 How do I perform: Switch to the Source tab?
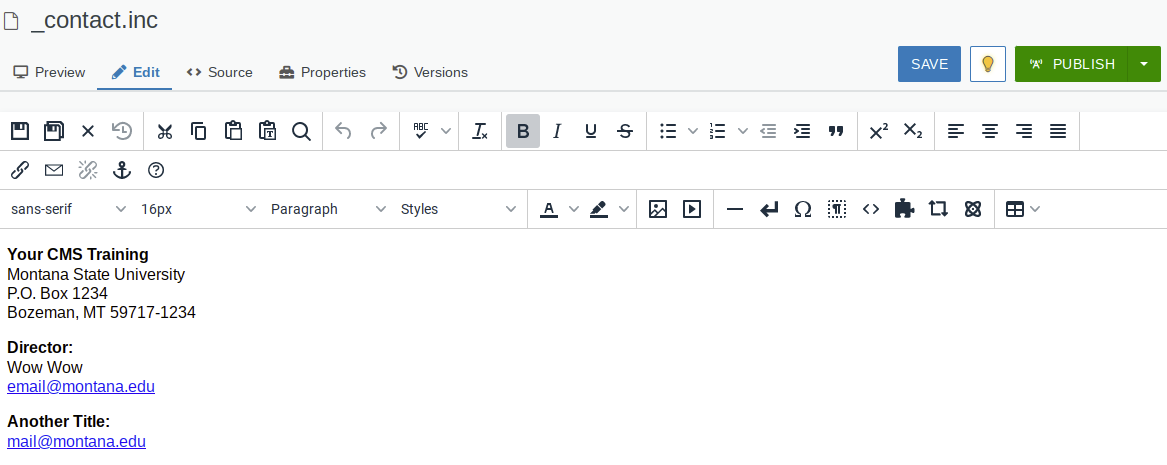(x=220, y=72)
